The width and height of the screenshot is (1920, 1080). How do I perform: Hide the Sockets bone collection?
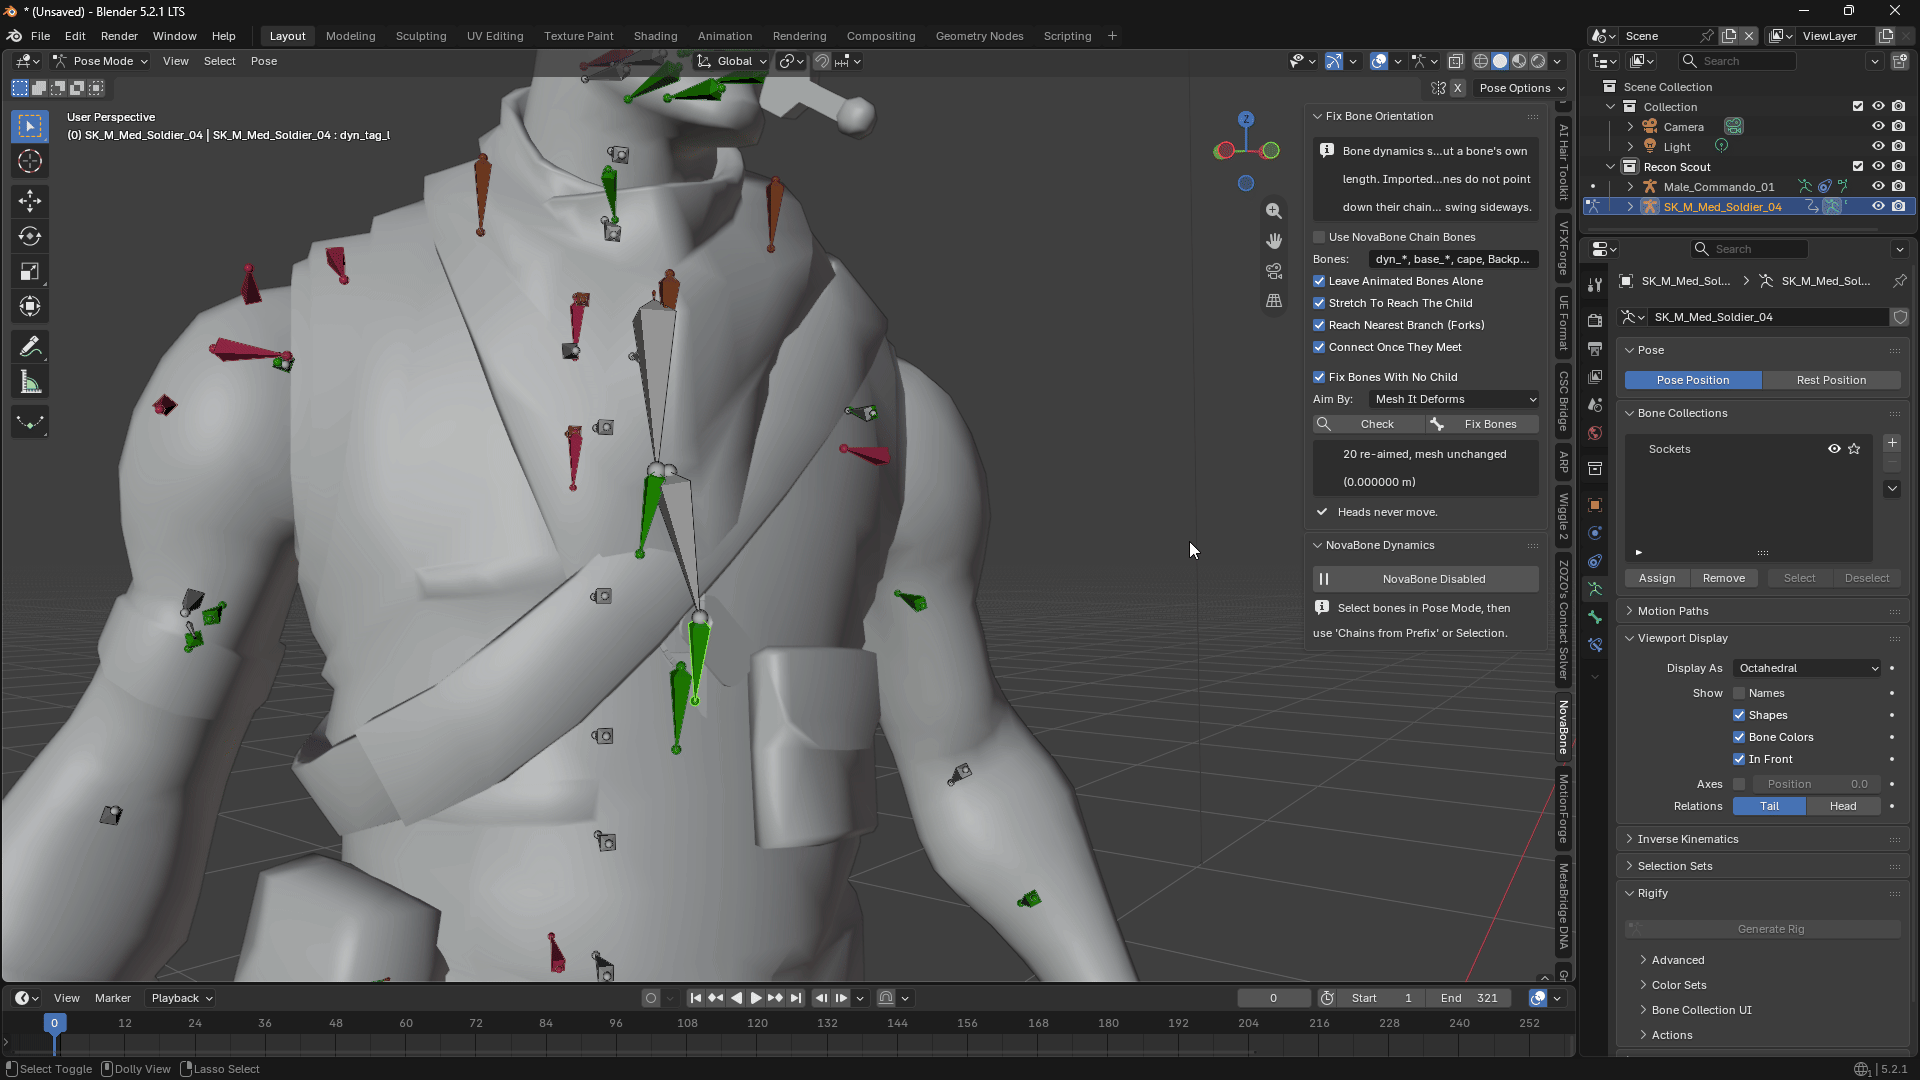1834,449
